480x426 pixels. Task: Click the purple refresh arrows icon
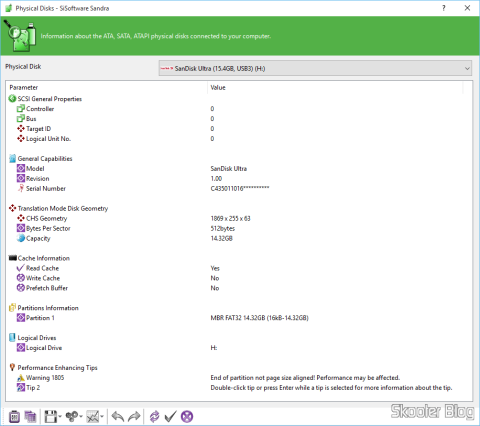point(154,416)
